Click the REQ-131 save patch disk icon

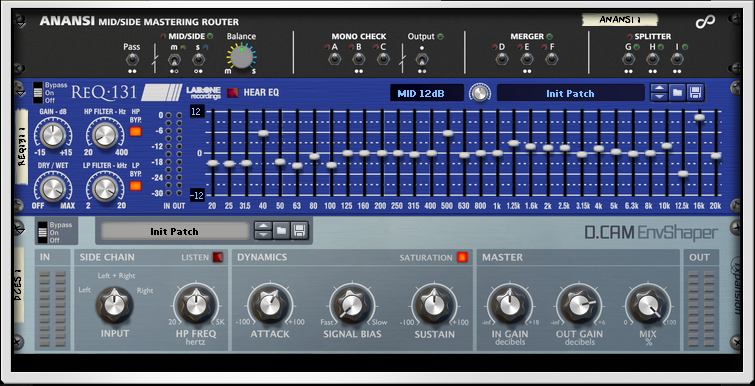tap(695, 92)
